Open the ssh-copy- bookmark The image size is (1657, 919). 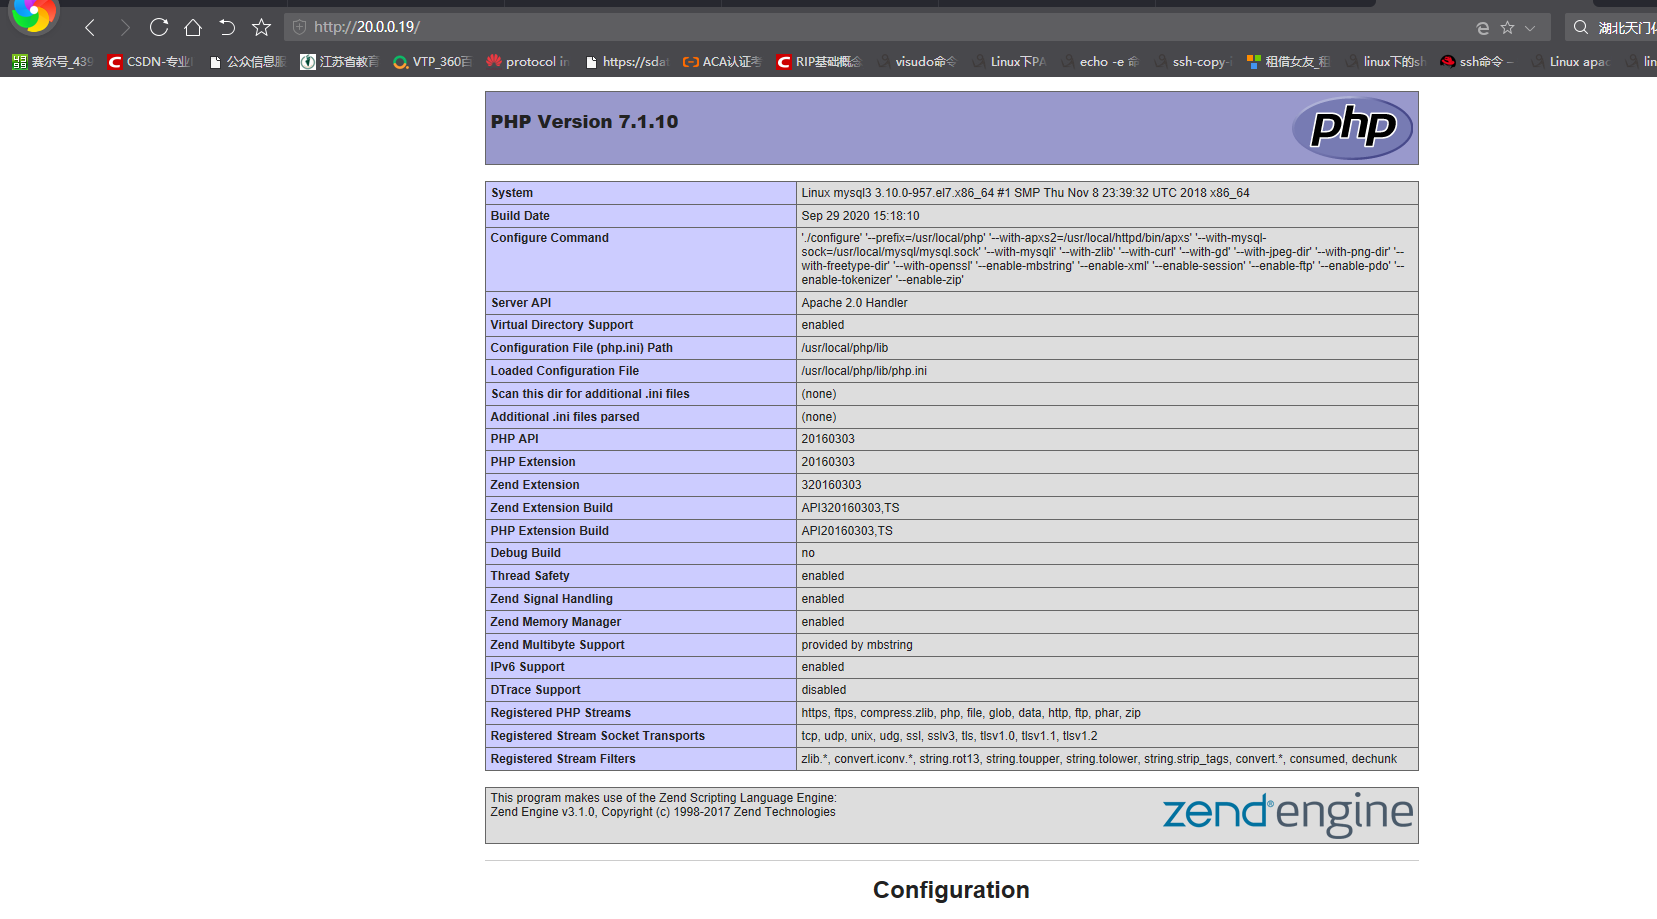[1193, 62]
